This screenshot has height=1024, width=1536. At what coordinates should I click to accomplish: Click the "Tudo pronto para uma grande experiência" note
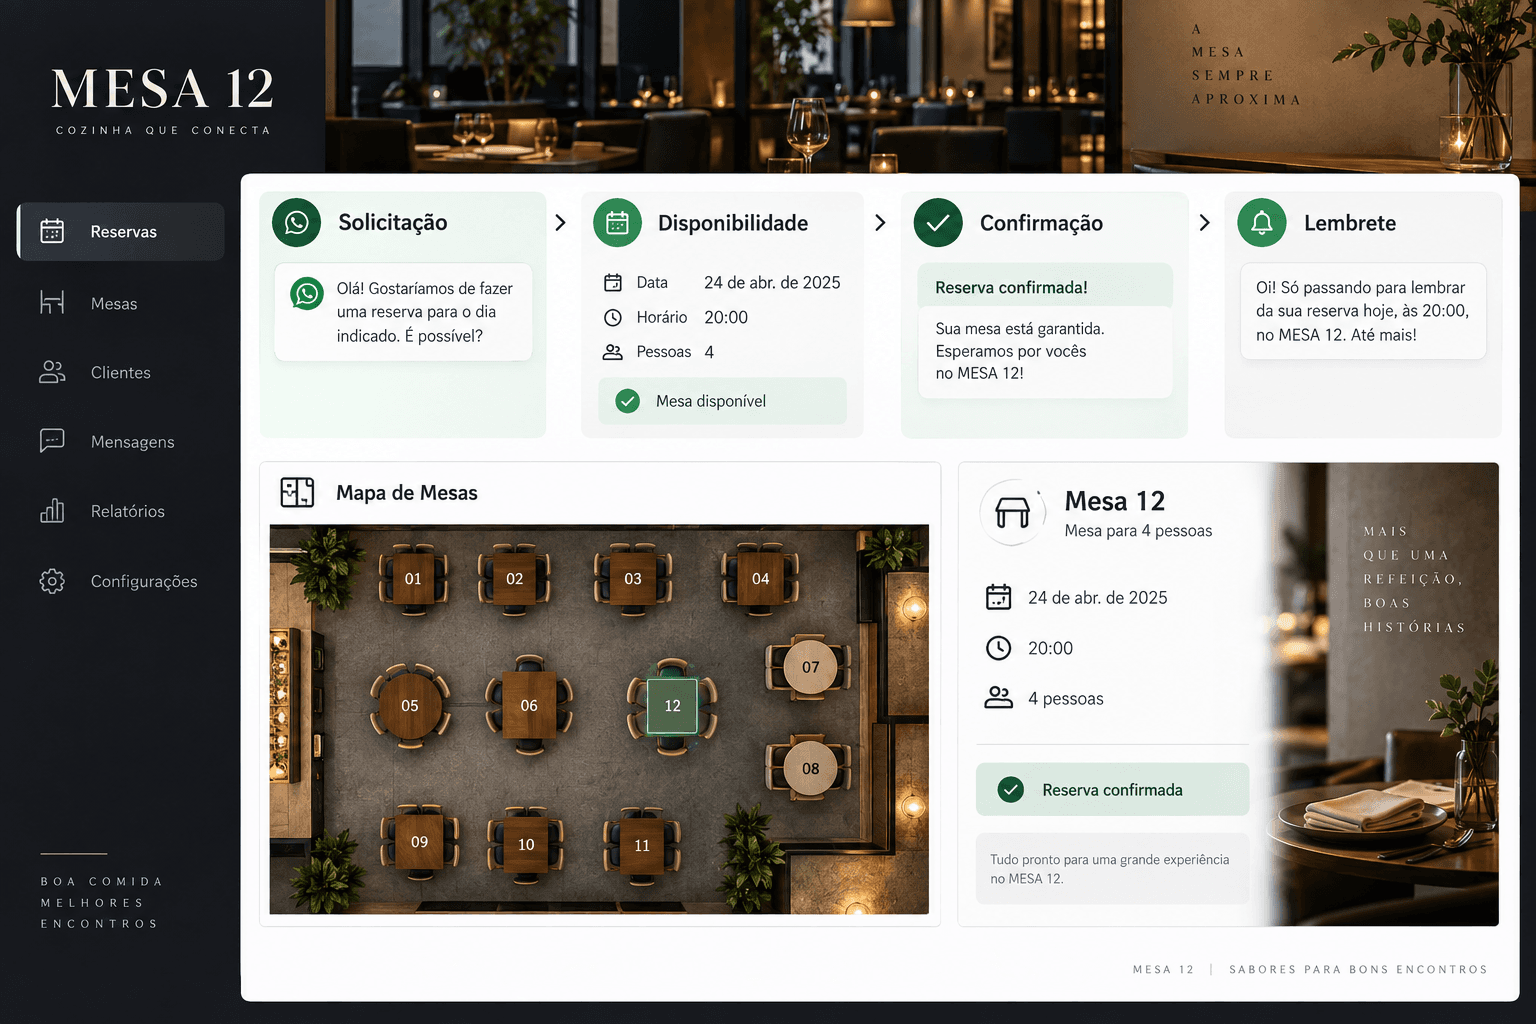click(x=1112, y=868)
